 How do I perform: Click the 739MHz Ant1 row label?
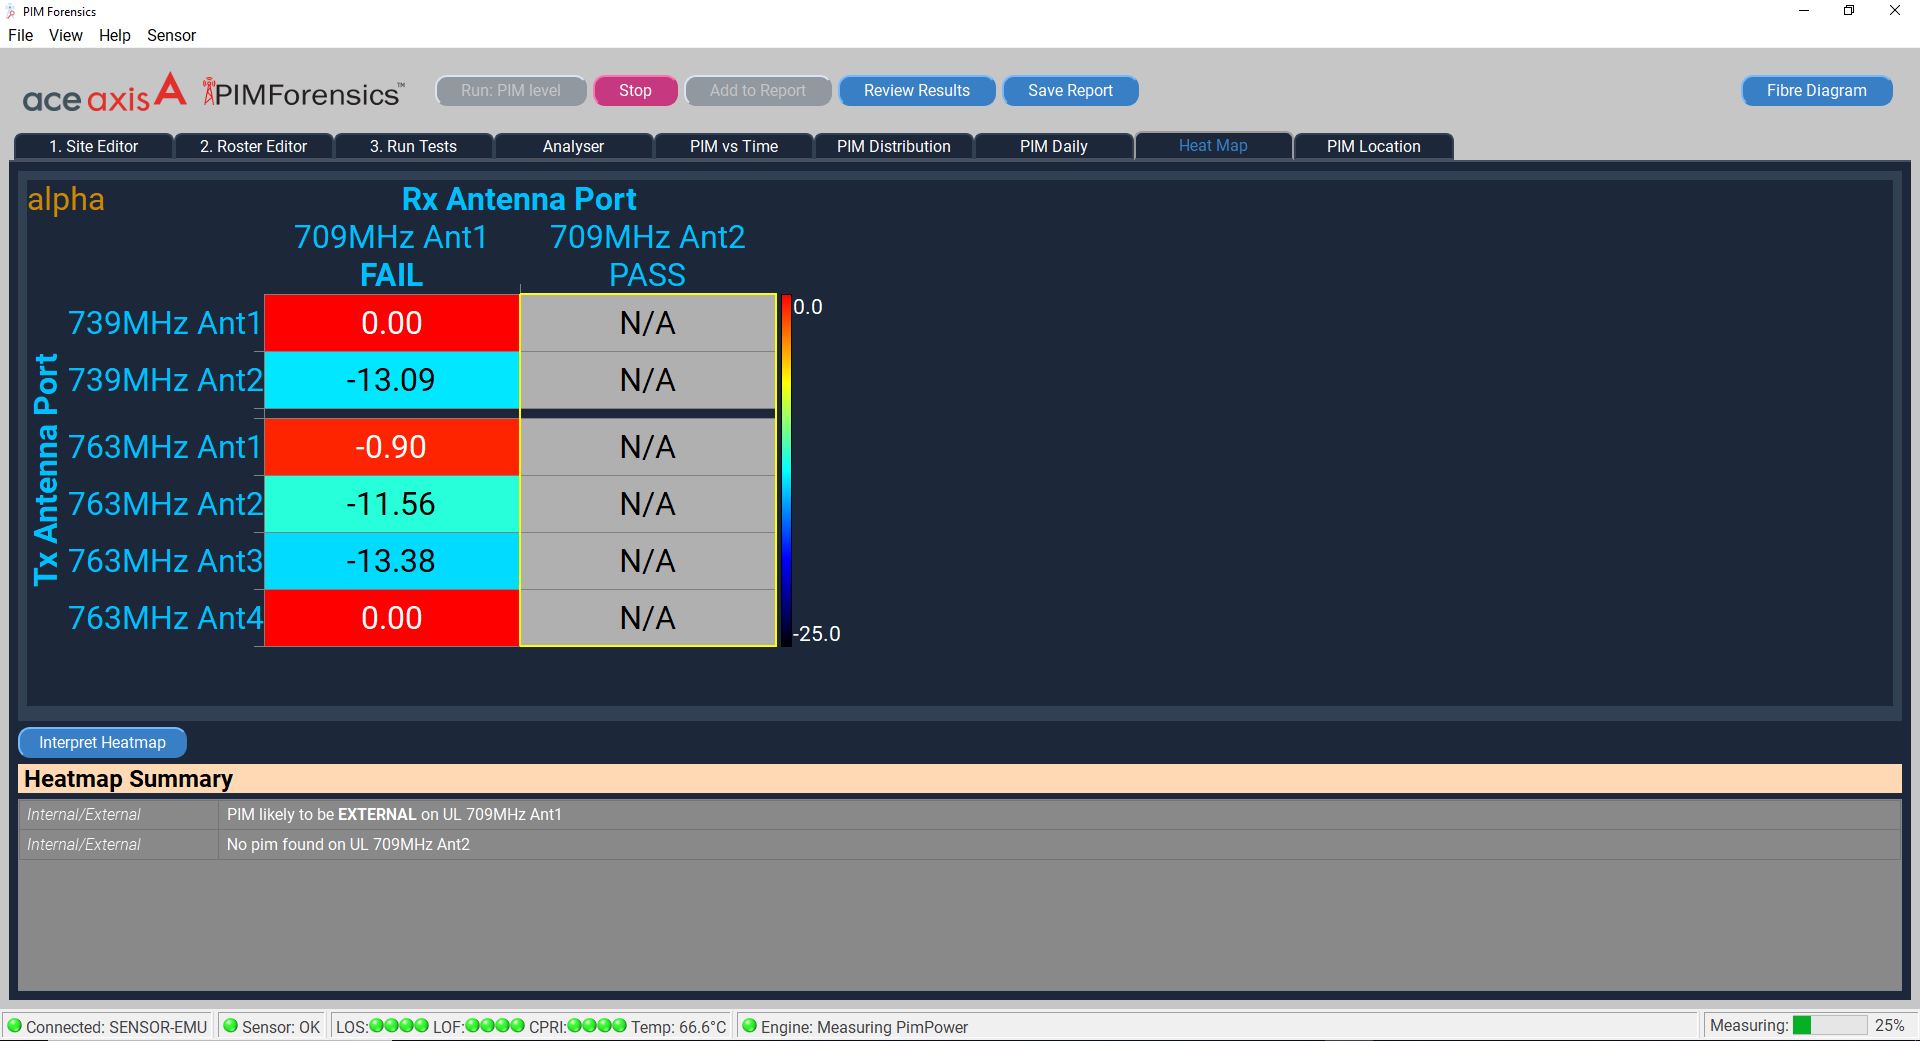[x=165, y=323]
